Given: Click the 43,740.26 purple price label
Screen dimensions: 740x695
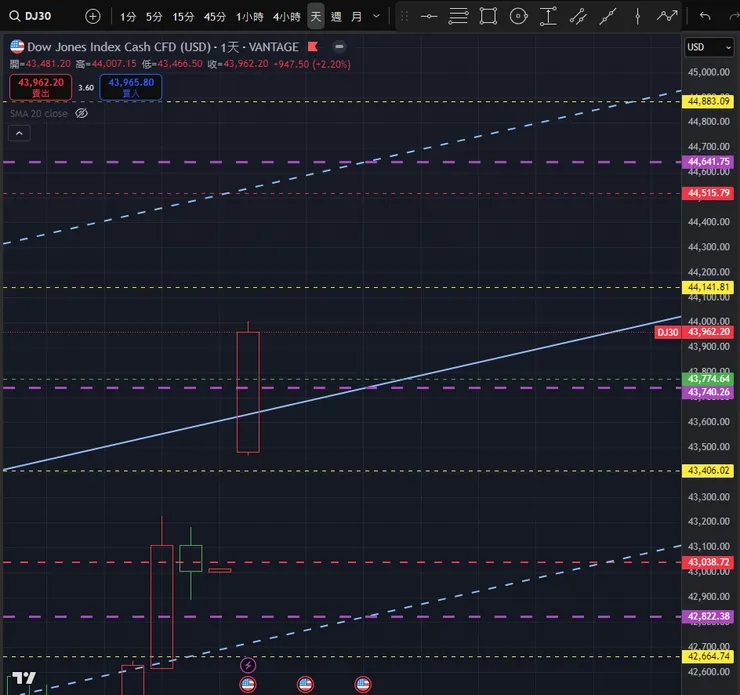Looking at the screenshot, I should point(708,392).
